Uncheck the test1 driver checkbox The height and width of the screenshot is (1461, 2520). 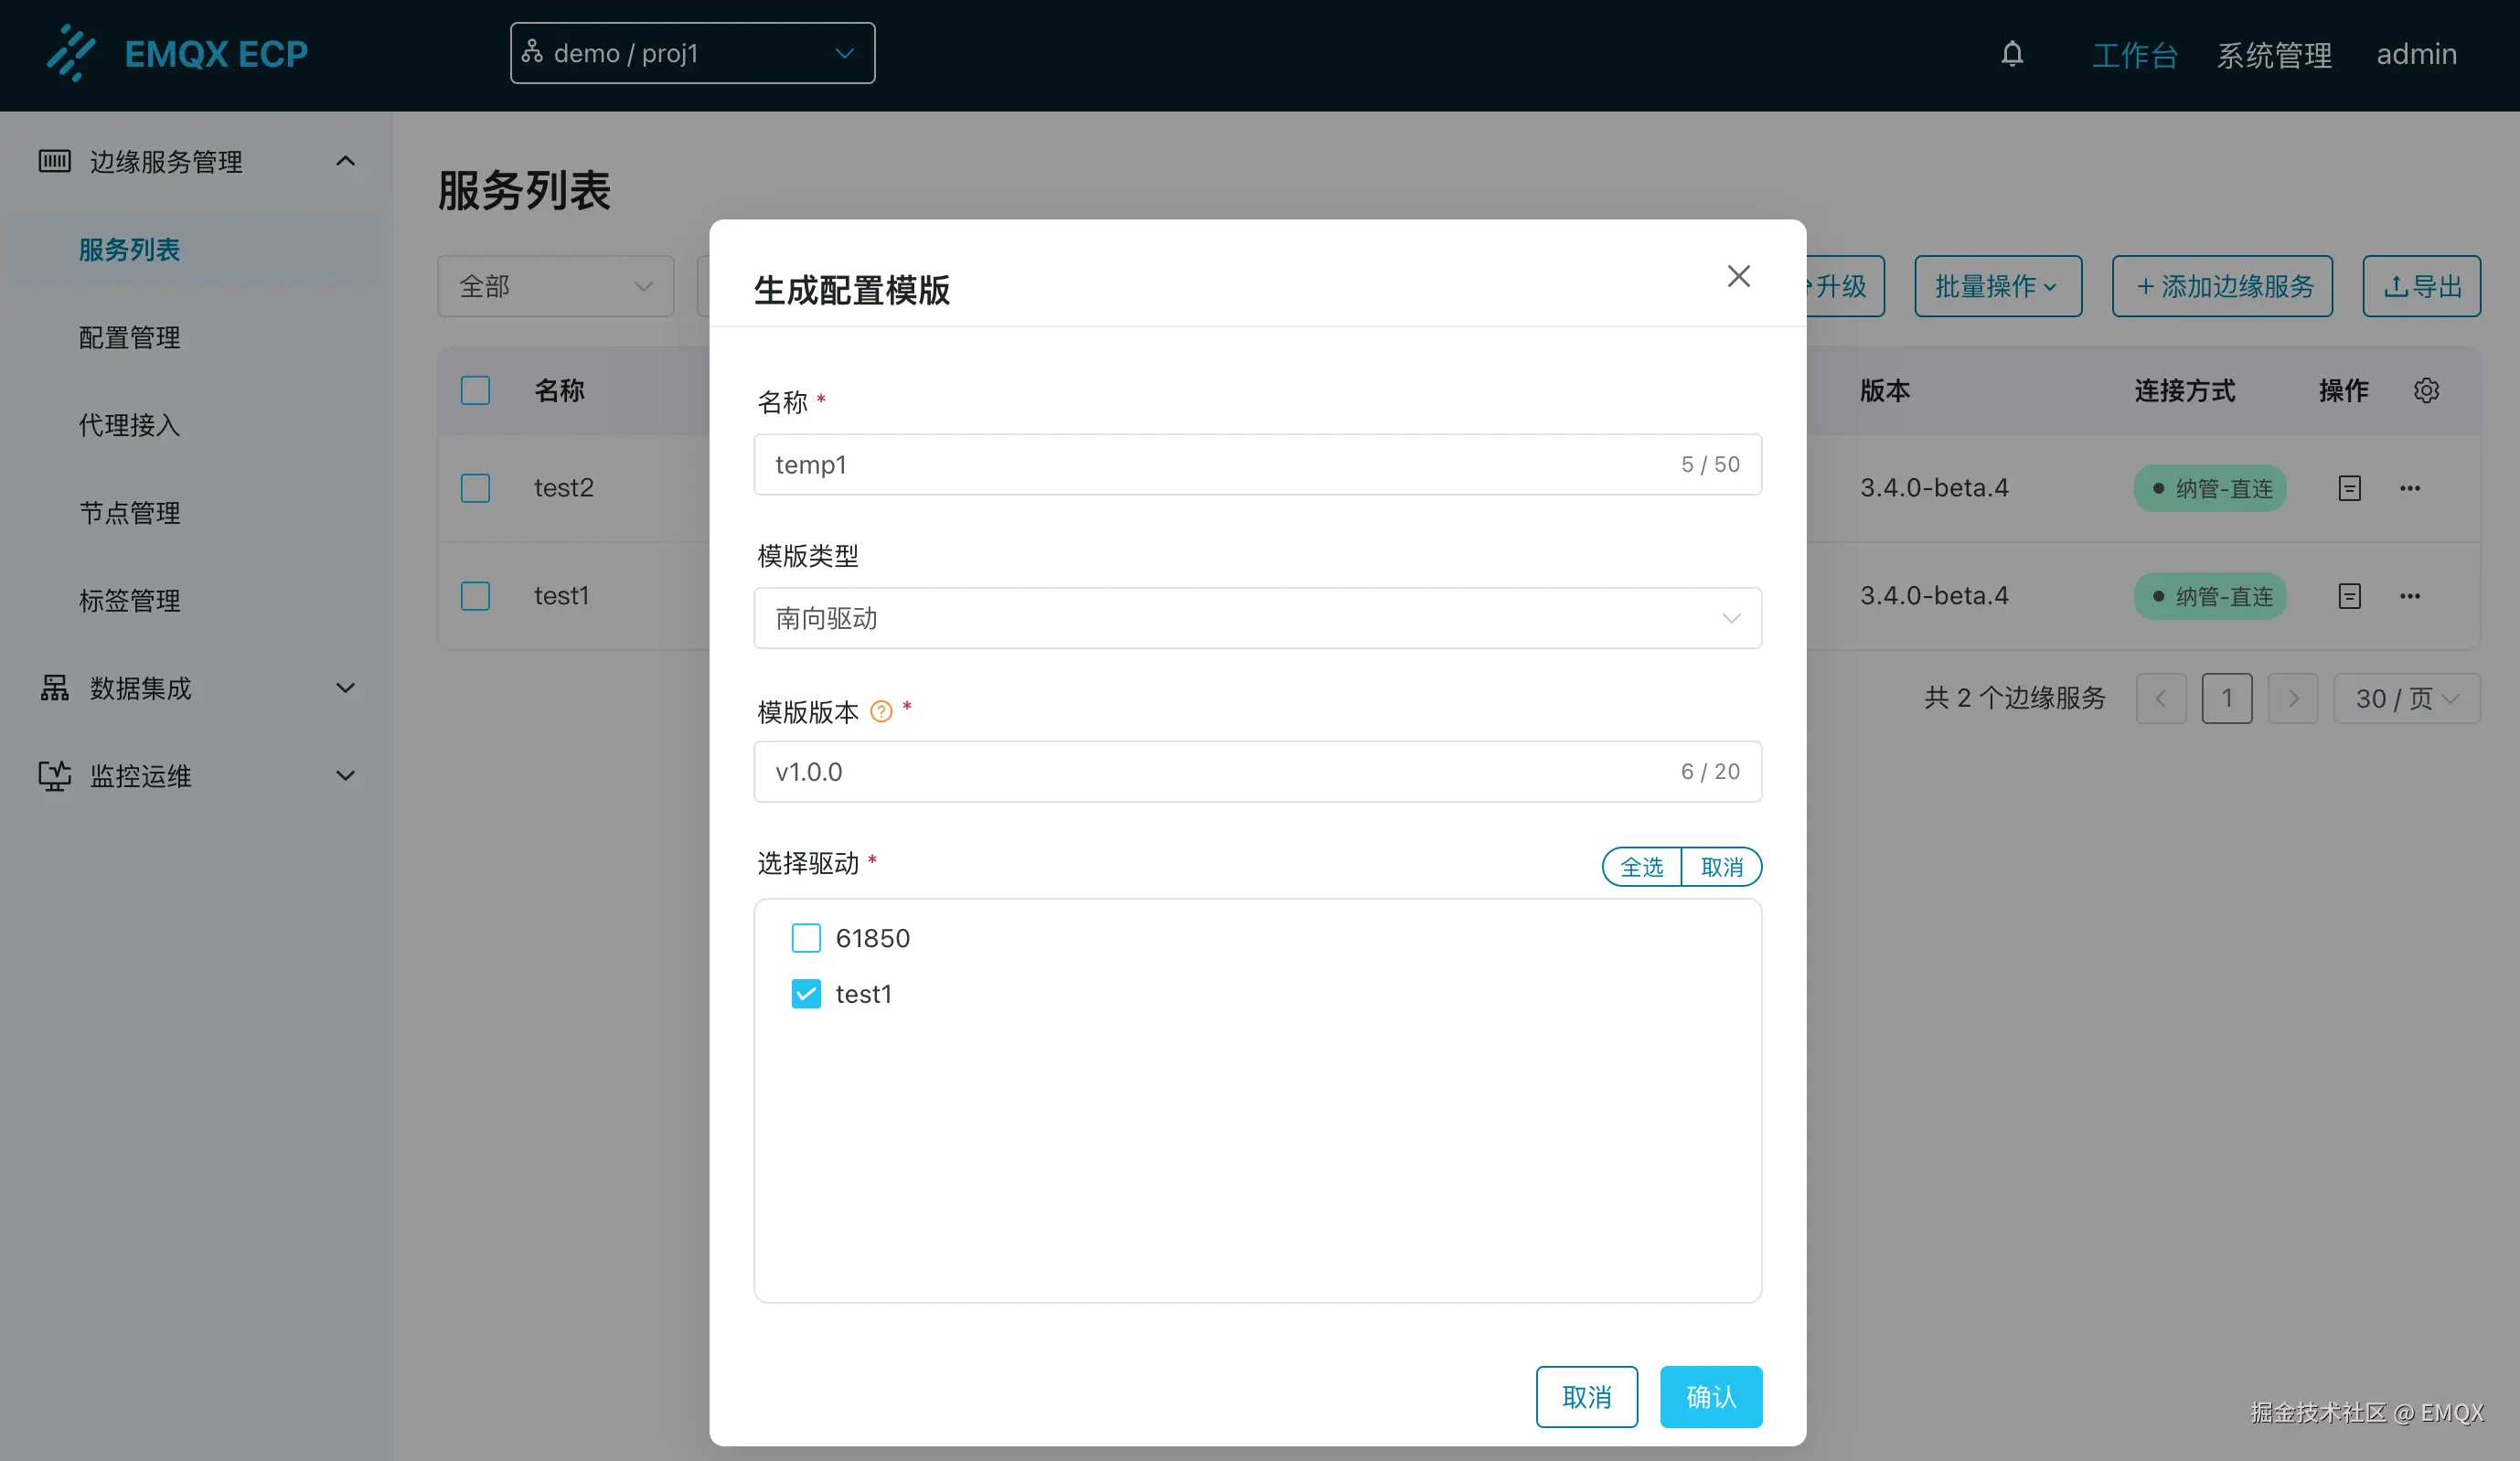[806, 993]
